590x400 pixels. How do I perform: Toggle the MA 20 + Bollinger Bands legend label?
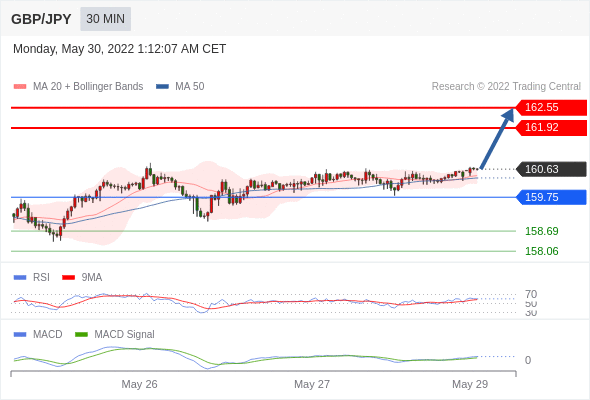tap(88, 87)
